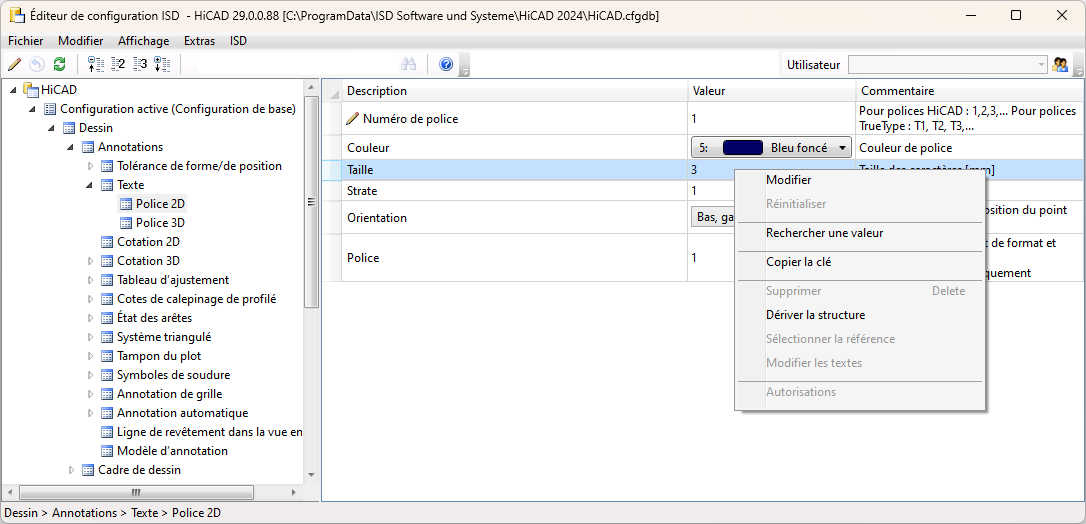Screen dimensions: 1086x524
Task: Click the Valeur column header
Action: [x=772, y=91]
